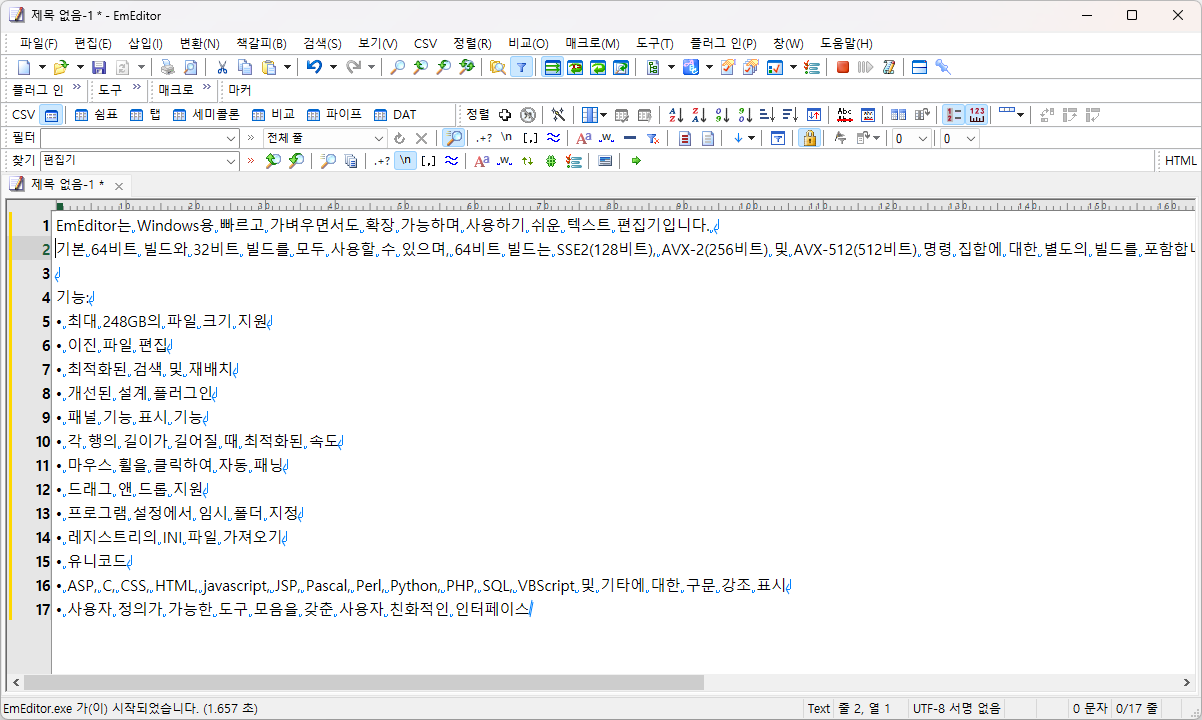Open Find with the magnifier icon in main toolbar
This screenshot has width=1202, height=720.
pos(397,67)
